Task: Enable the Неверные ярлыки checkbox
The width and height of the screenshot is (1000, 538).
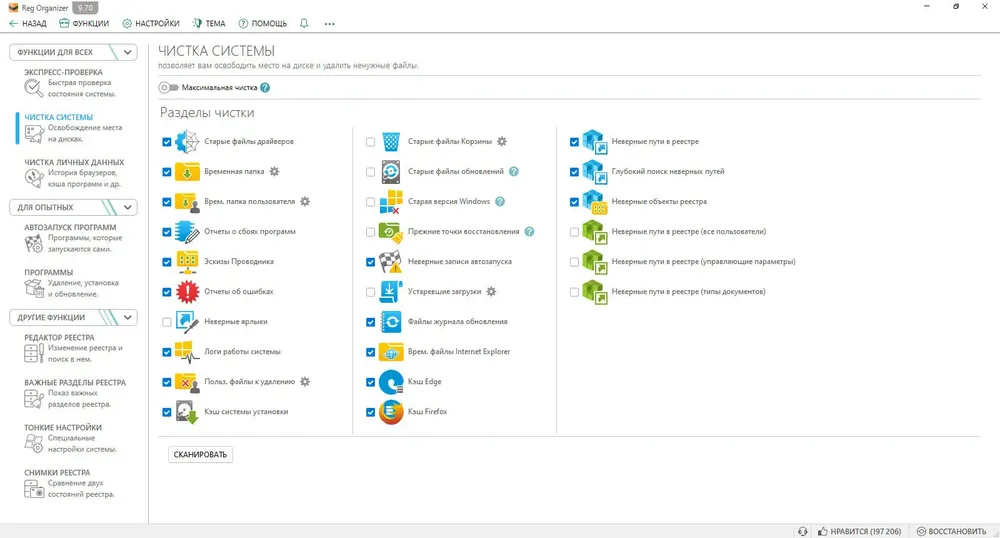Action: click(167, 322)
